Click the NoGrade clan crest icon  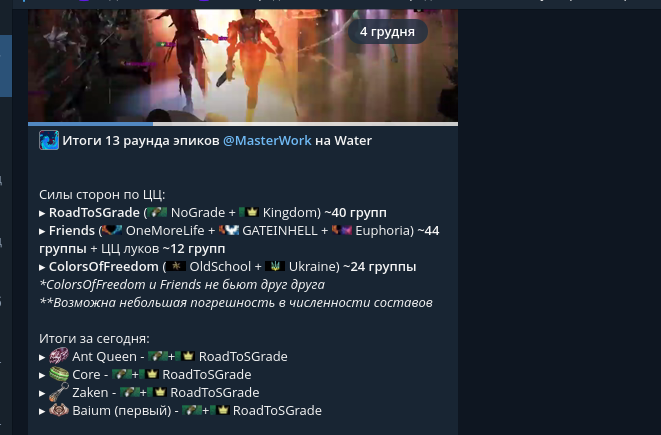pyautogui.click(x=157, y=212)
